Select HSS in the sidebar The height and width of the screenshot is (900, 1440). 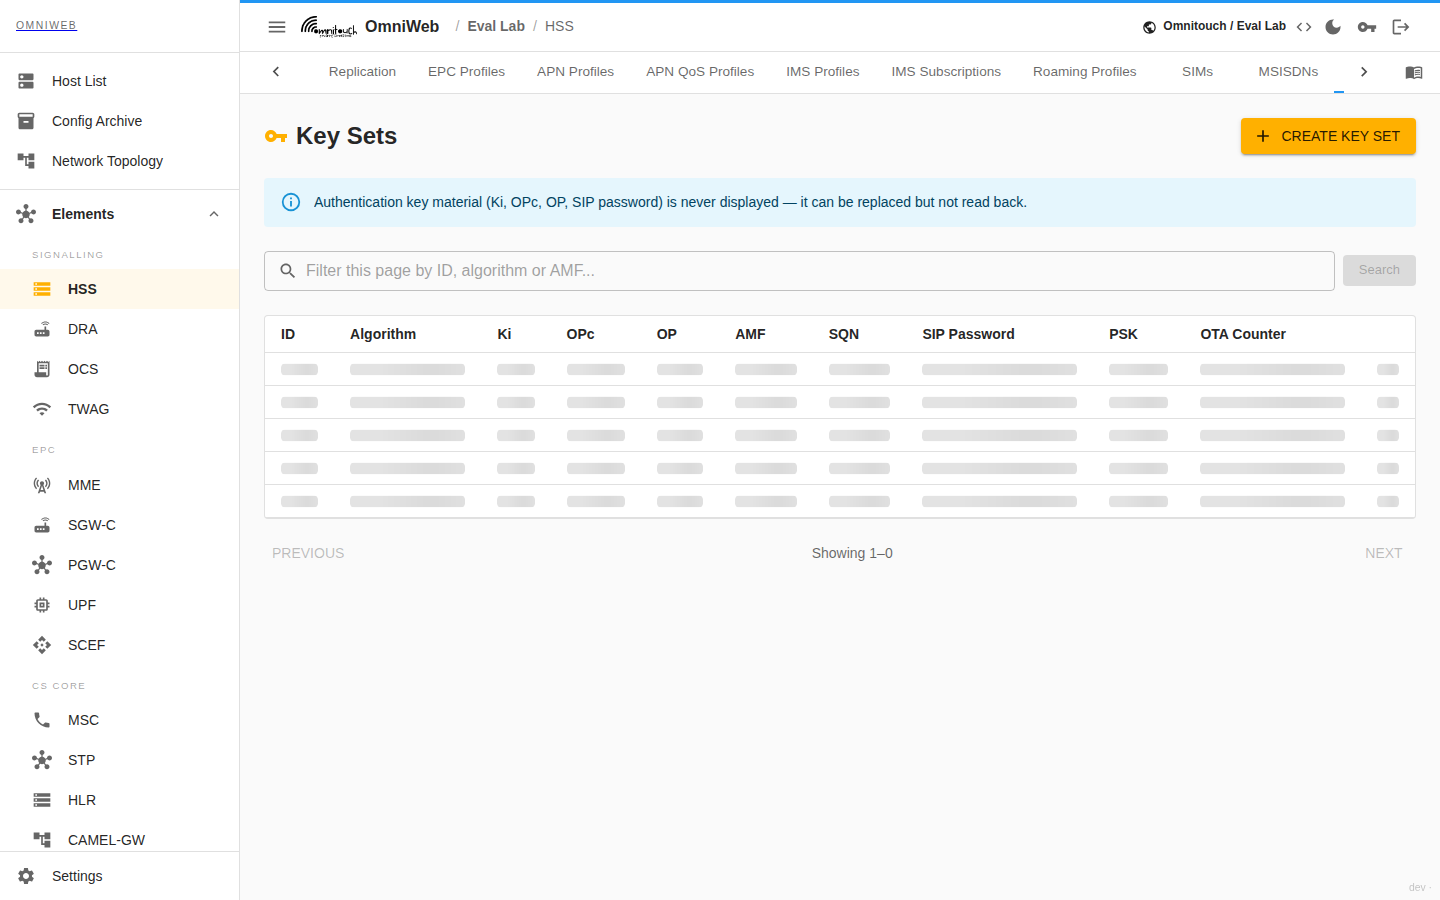120,289
